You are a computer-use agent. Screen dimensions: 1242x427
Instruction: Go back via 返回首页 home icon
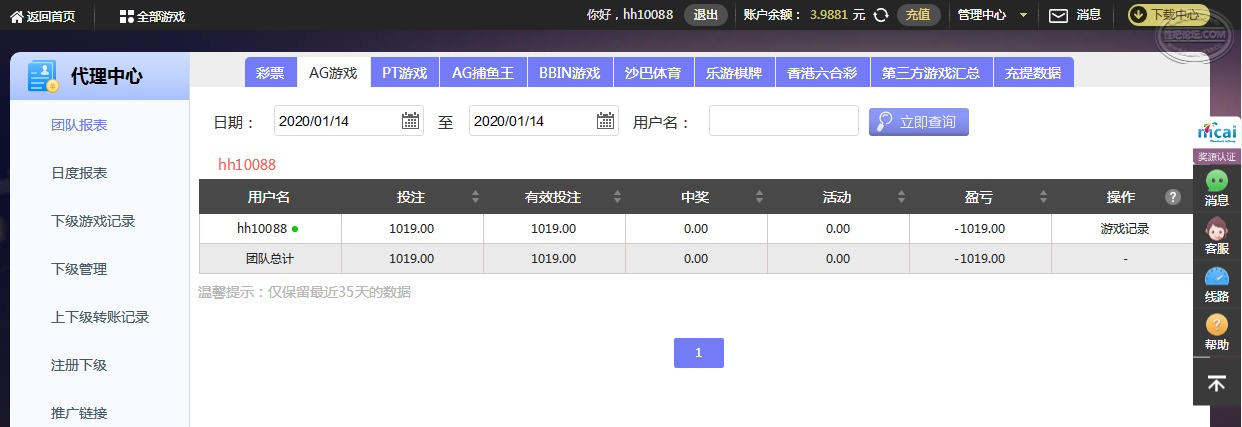pos(17,16)
